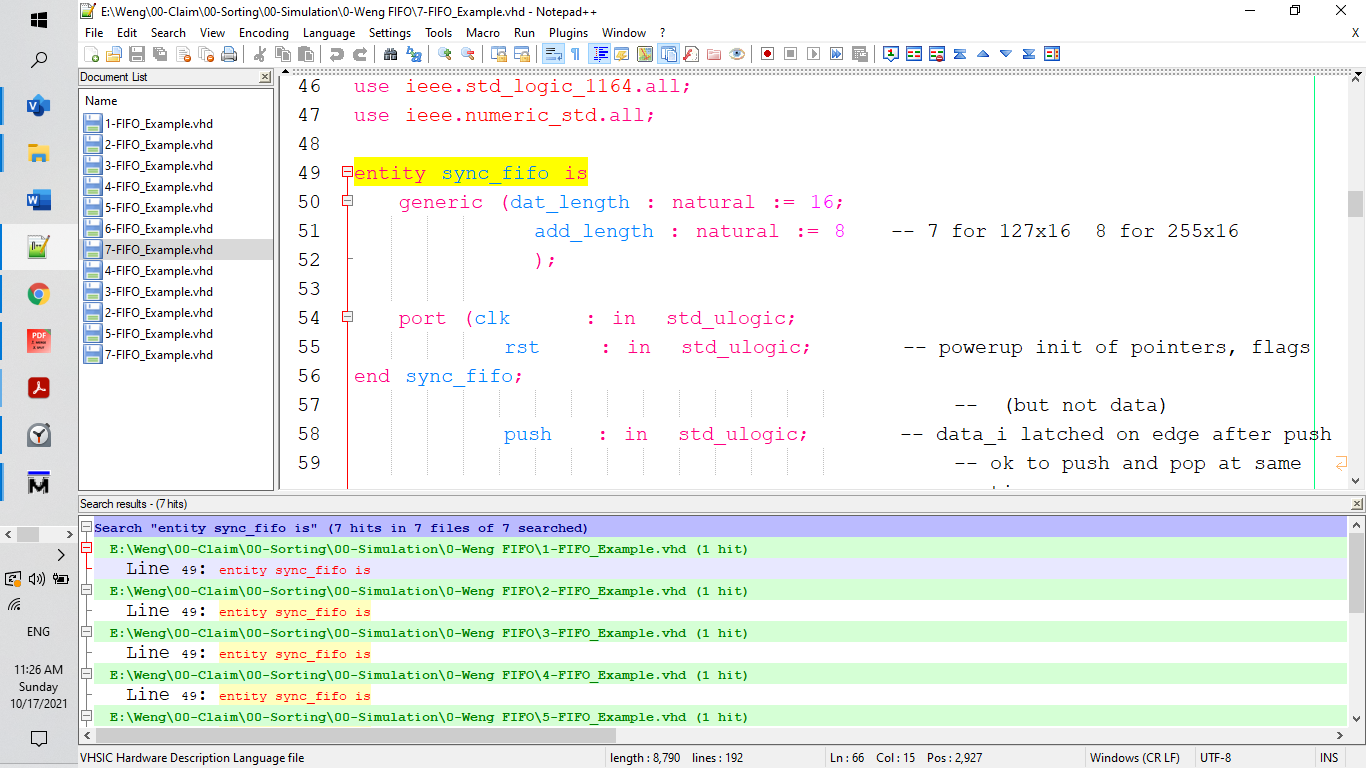This screenshot has height=768, width=1366.
Task: Click Clear Active Compare icon
Action: click(x=937, y=54)
